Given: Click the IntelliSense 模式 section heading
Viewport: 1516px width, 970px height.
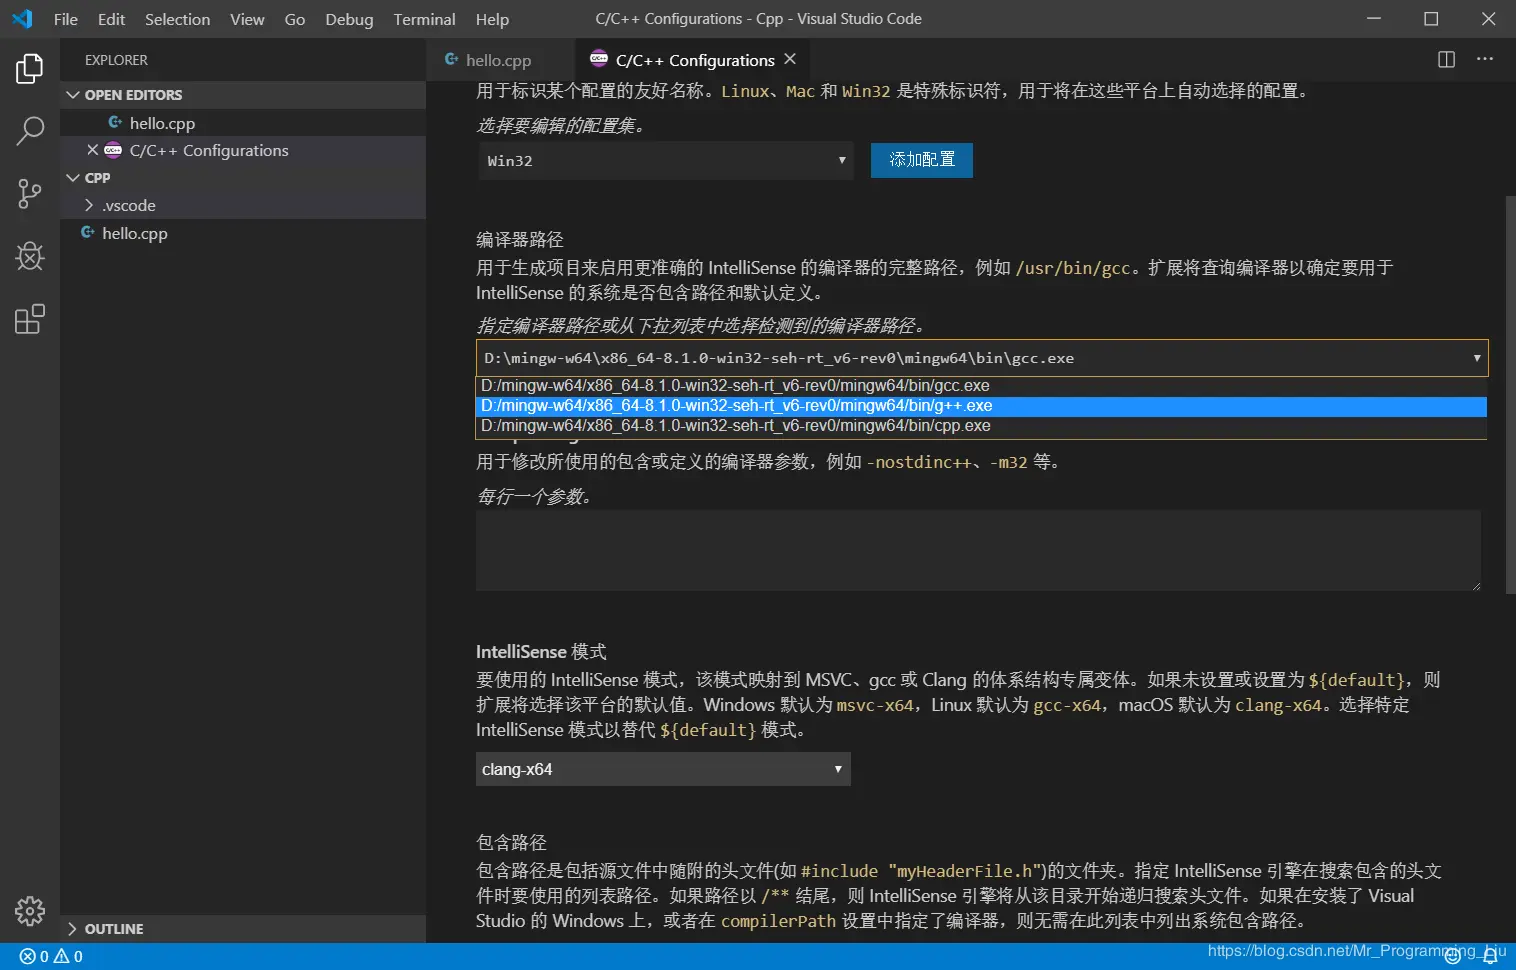Looking at the screenshot, I should 541,652.
